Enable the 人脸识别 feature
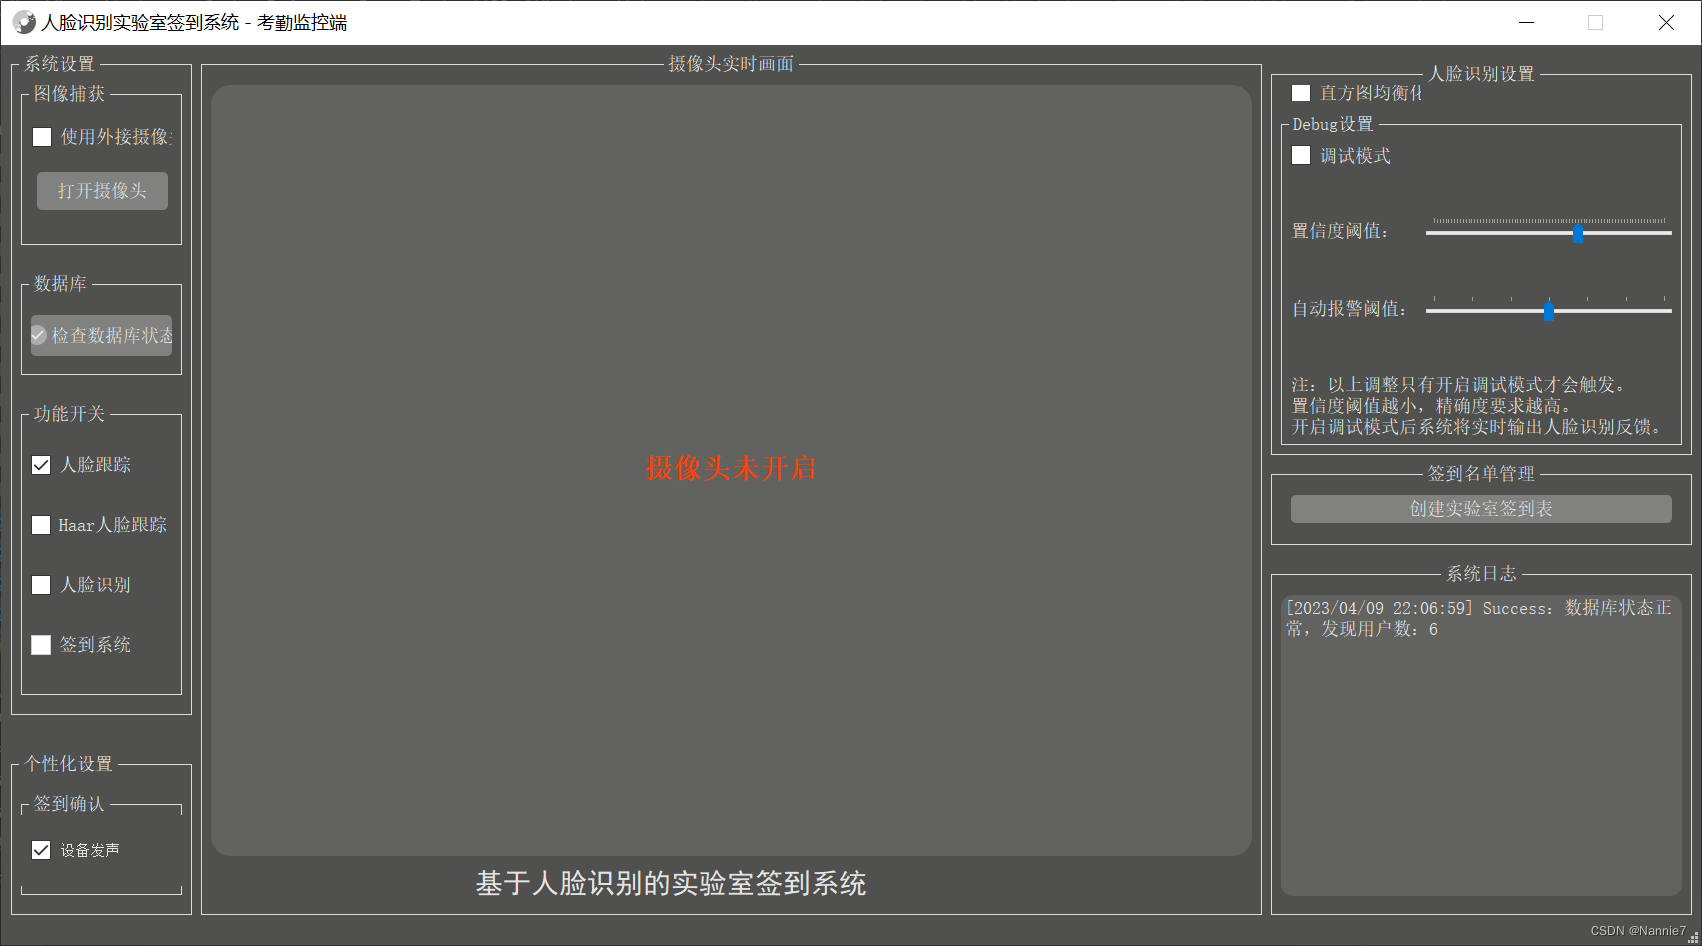The width and height of the screenshot is (1702, 946). [x=41, y=584]
